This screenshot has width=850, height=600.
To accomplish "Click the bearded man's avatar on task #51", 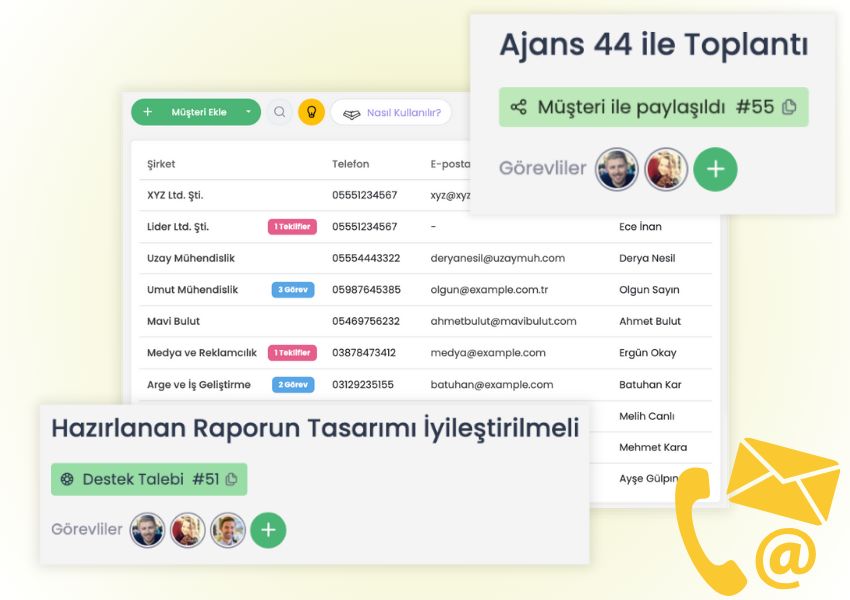I will point(147,530).
